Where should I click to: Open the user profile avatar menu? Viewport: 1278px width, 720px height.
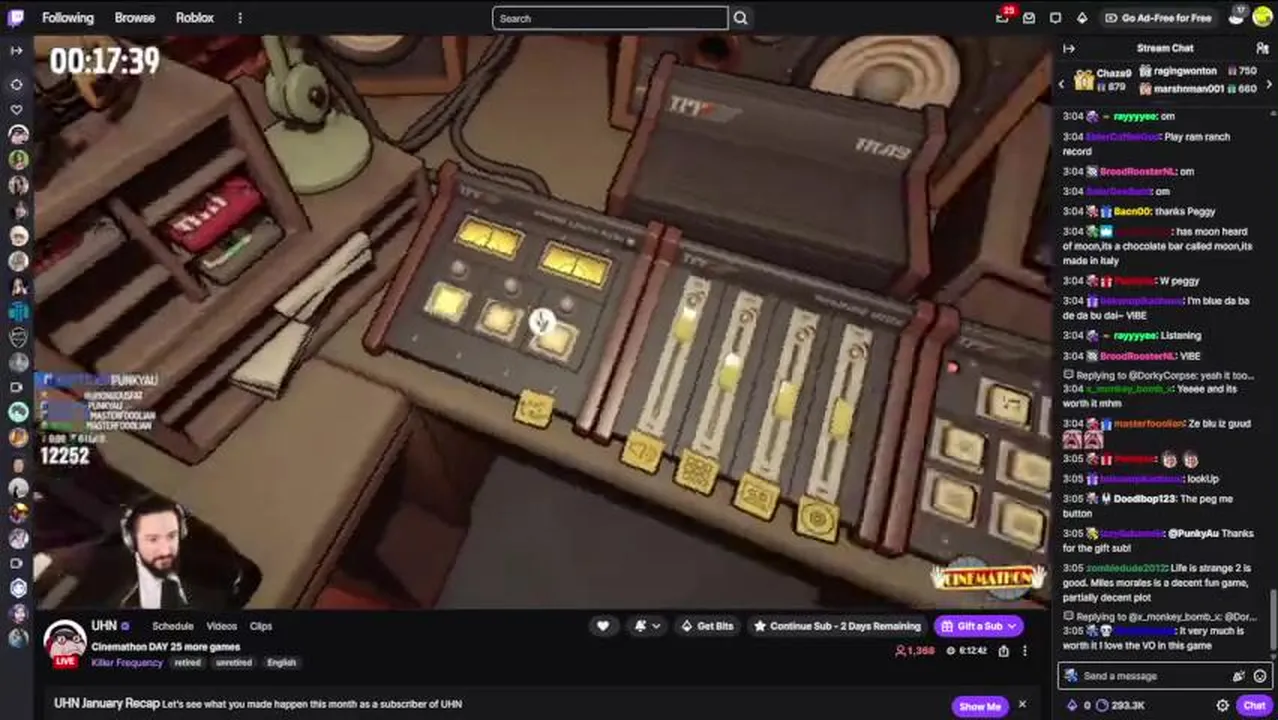[1263, 18]
